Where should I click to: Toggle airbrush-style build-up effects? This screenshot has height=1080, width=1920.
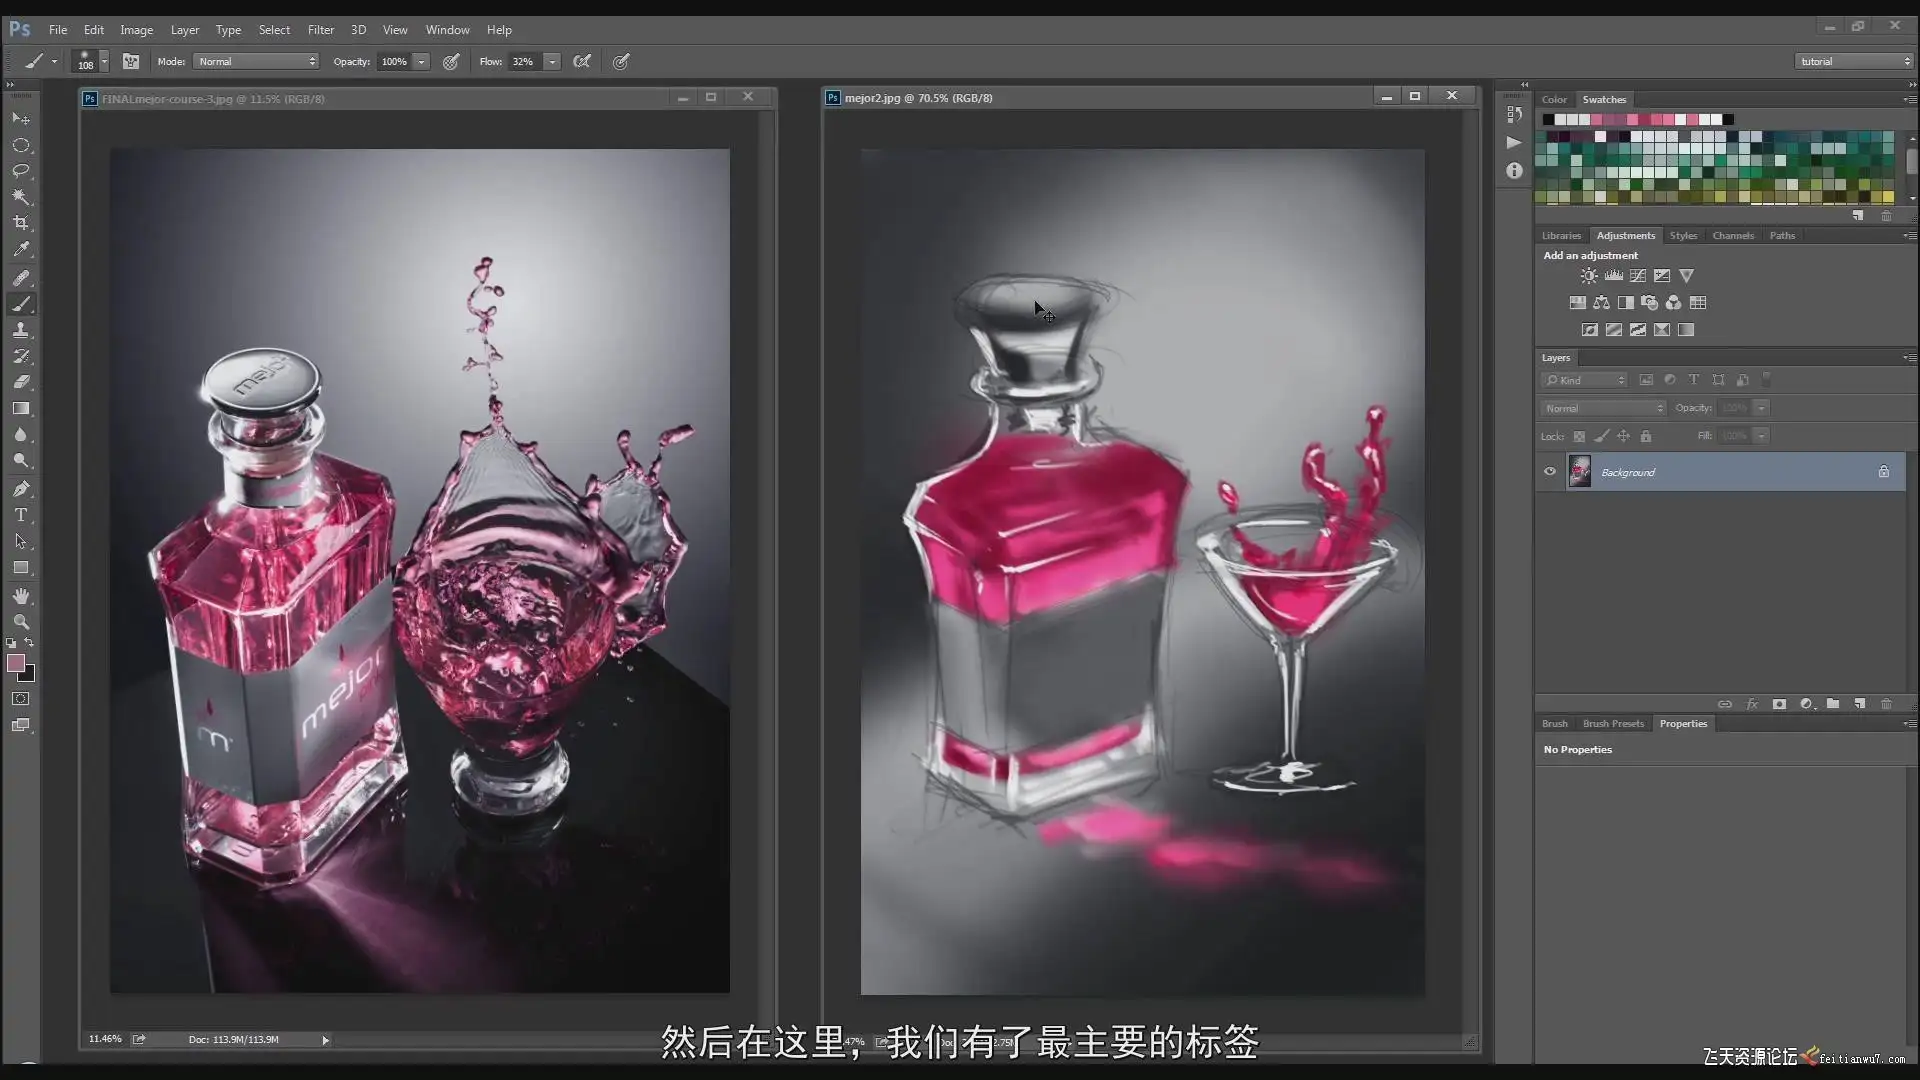point(582,62)
